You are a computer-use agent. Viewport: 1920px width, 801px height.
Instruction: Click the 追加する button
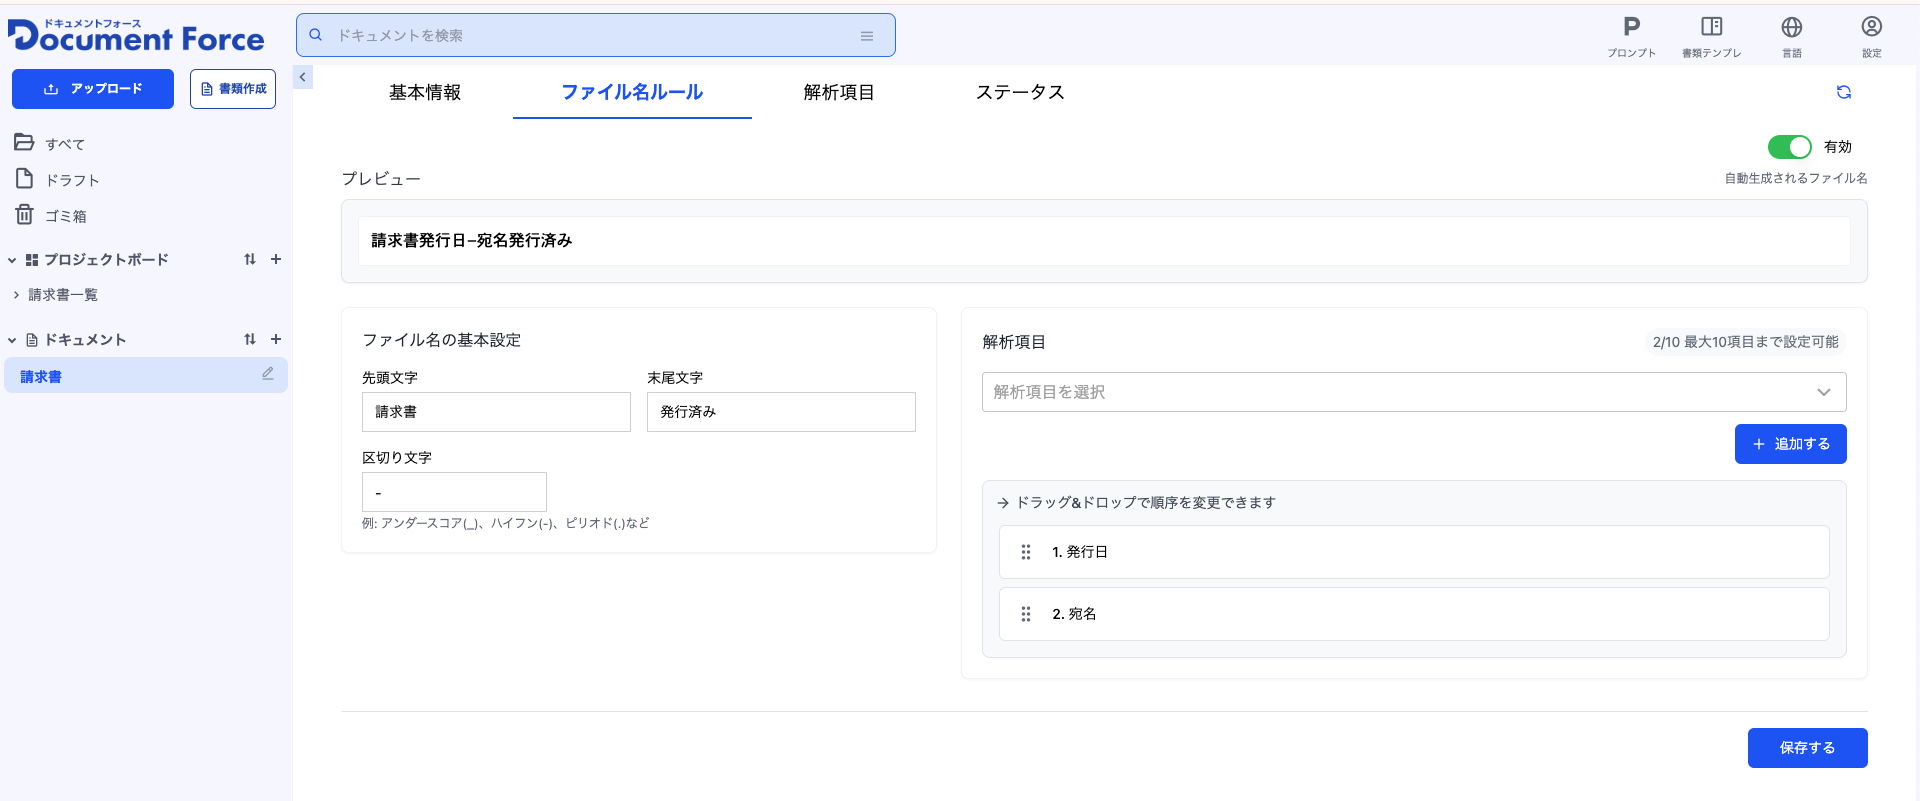click(x=1791, y=444)
